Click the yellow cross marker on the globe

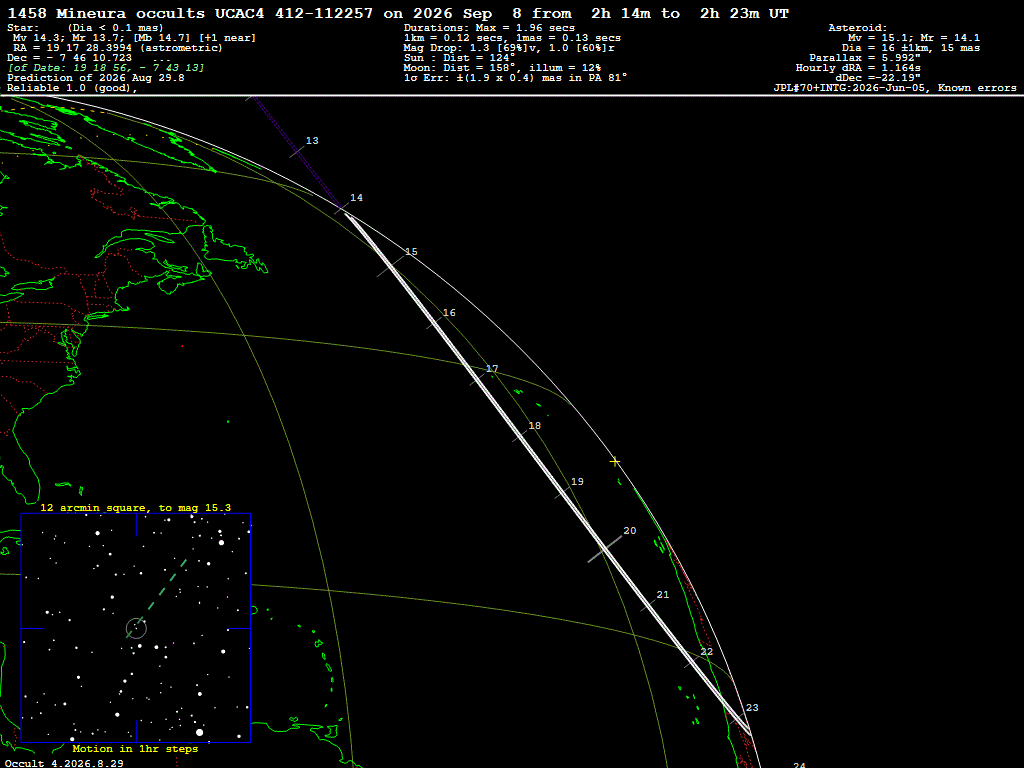pos(615,462)
